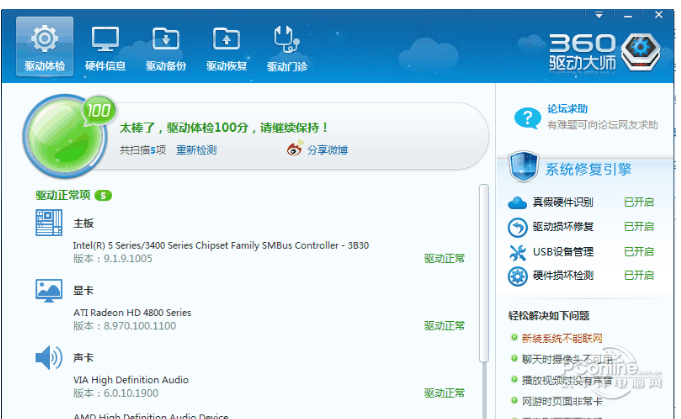Open USB设备管理 feature
Viewport: 681px width, 419px height.
coord(563,252)
